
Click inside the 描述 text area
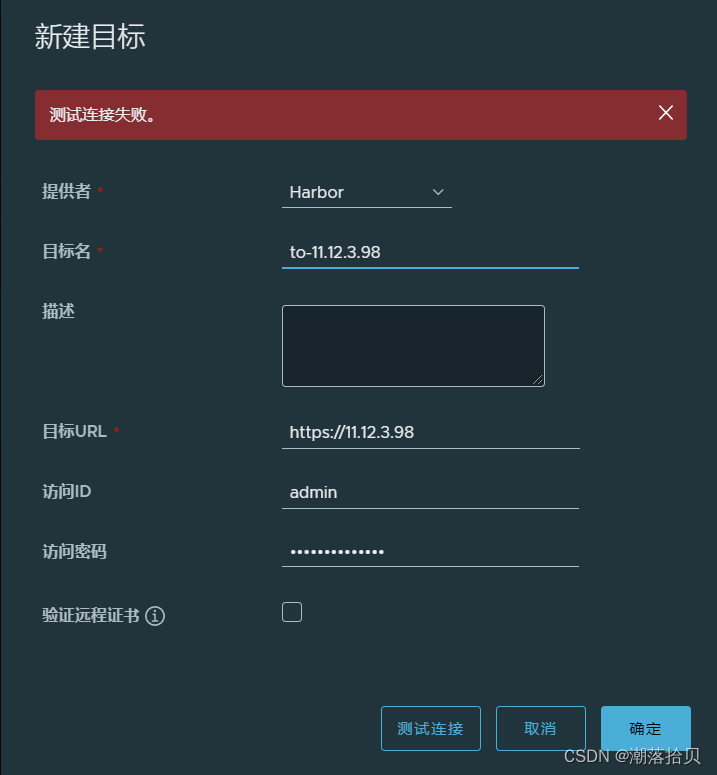pos(414,346)
